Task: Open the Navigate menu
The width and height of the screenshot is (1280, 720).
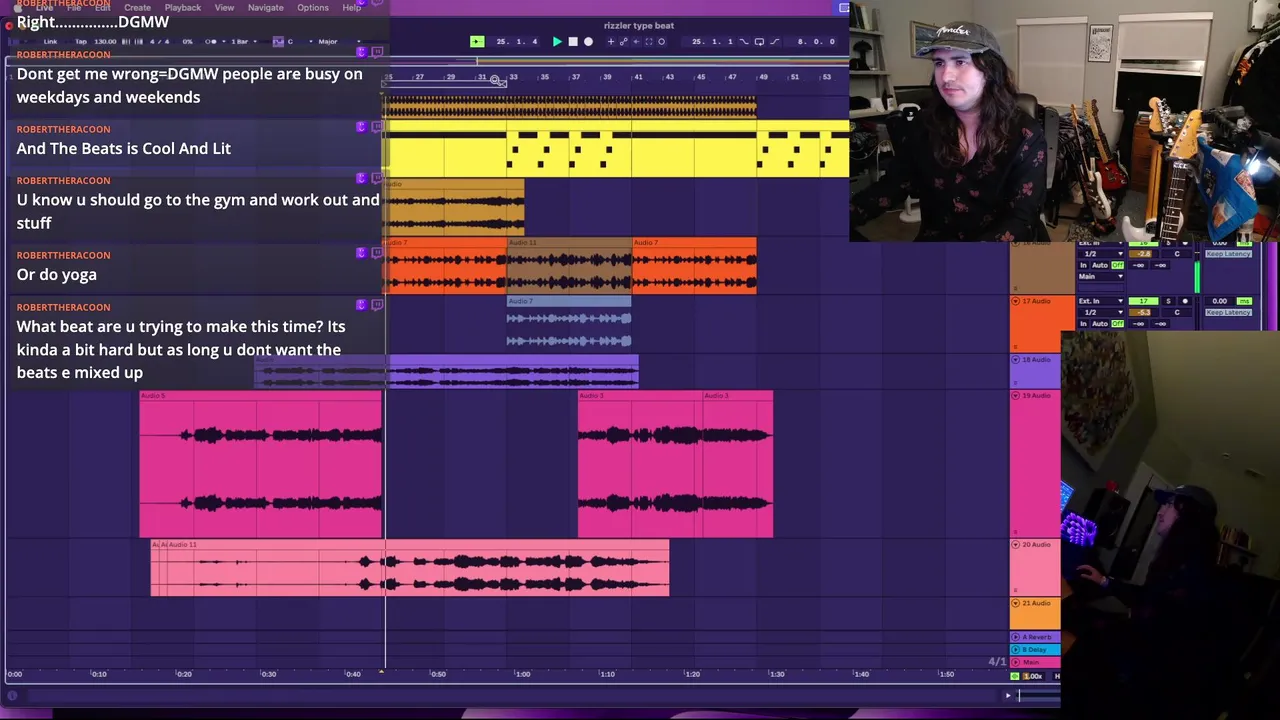Action: click(265, 8)
